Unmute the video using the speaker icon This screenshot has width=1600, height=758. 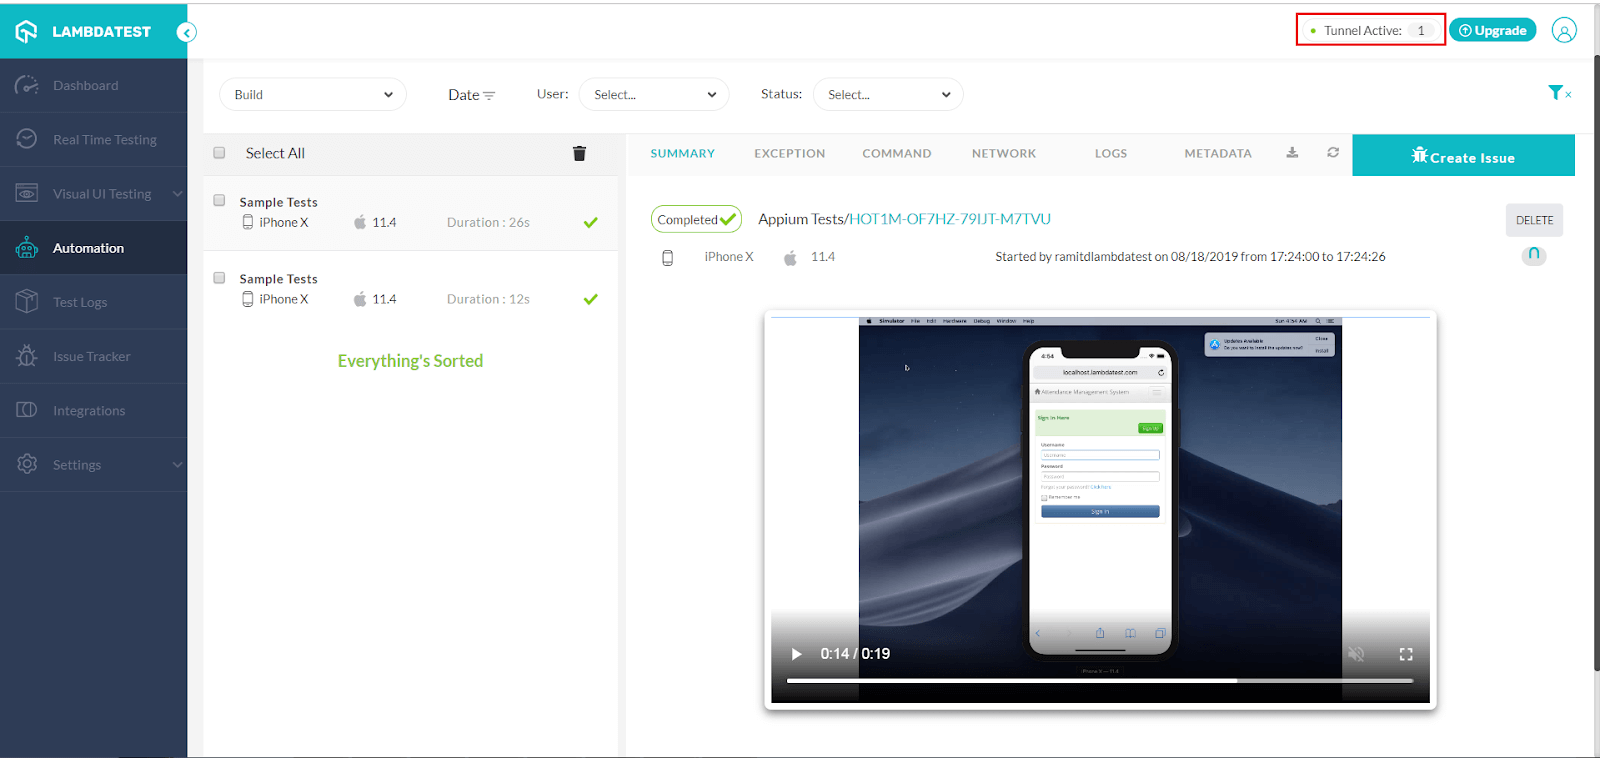tap(1356, 654)
